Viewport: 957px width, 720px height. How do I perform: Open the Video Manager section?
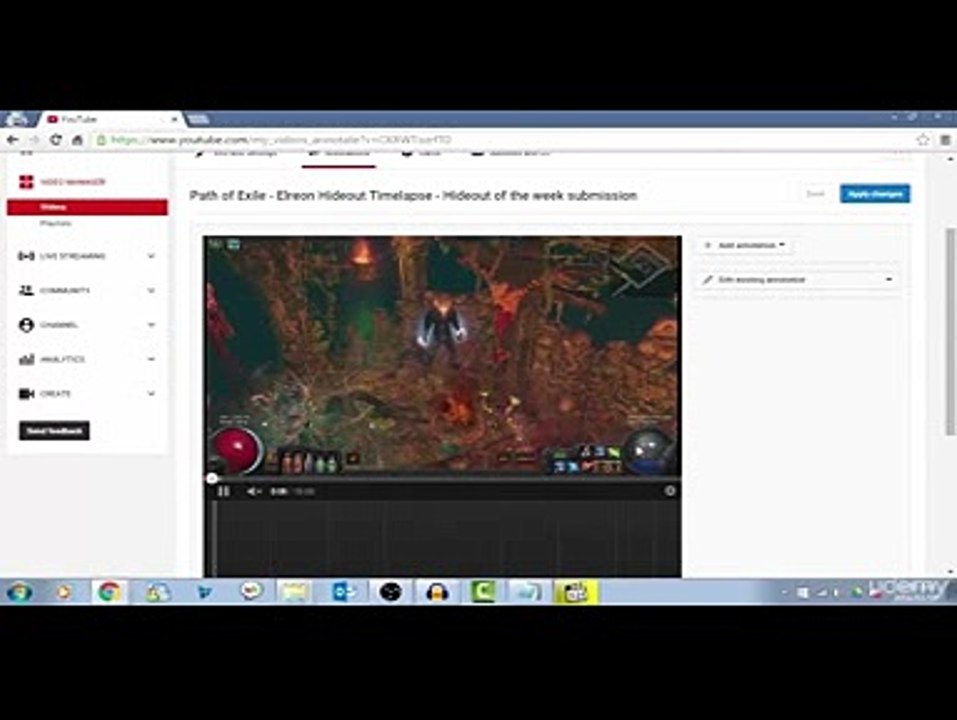click(73, 182)
